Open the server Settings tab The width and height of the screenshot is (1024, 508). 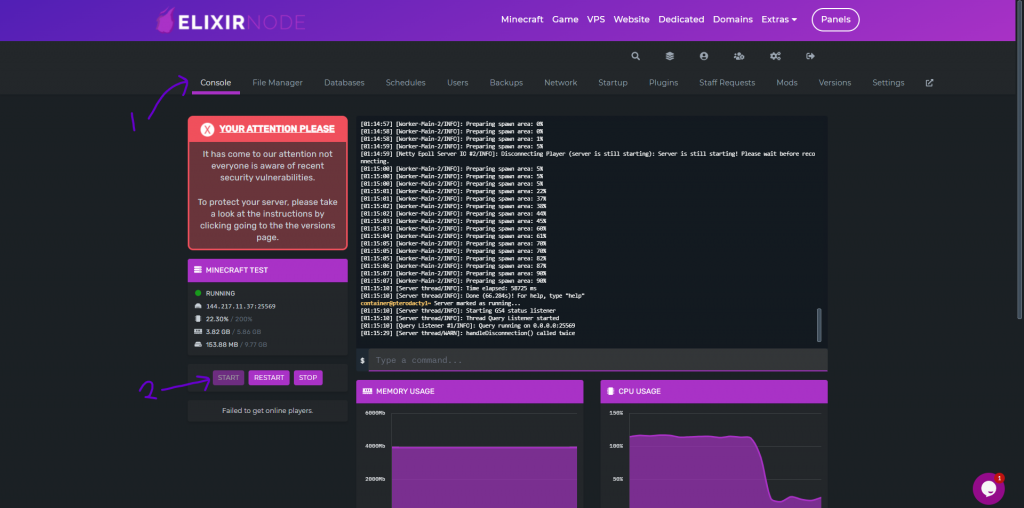(x=888, y=83)
